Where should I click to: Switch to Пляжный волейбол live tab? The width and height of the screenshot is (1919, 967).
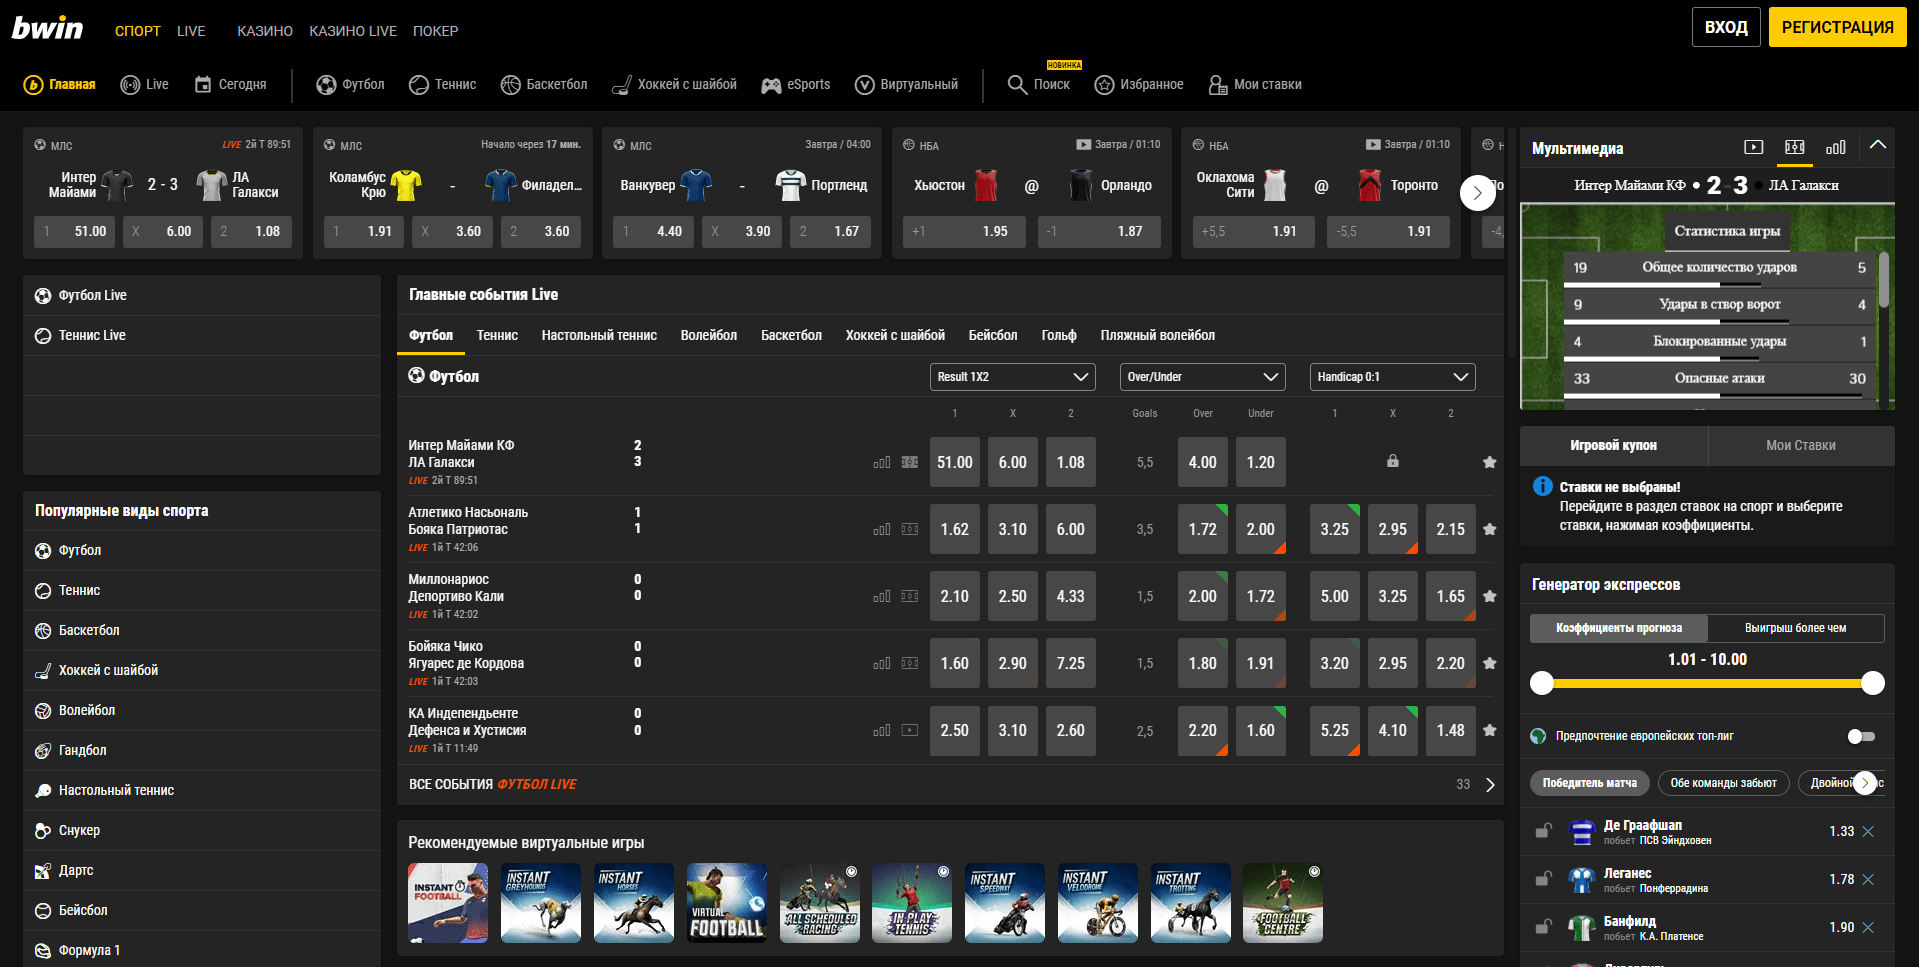click(x=1158, y=336)
